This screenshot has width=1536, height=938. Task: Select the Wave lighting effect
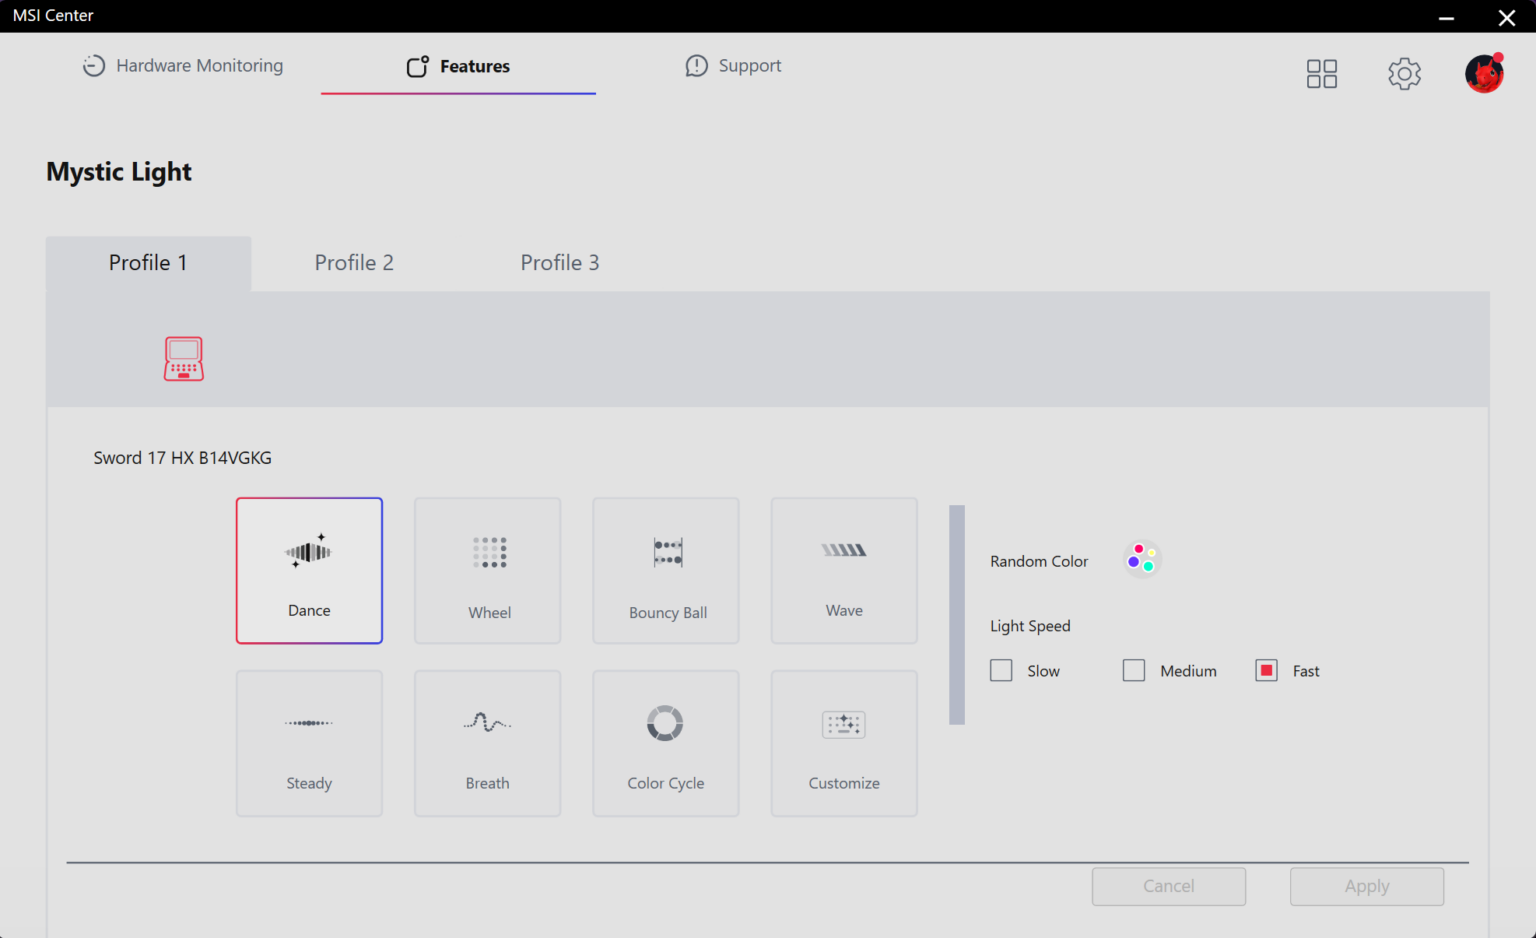coord(844,570)
